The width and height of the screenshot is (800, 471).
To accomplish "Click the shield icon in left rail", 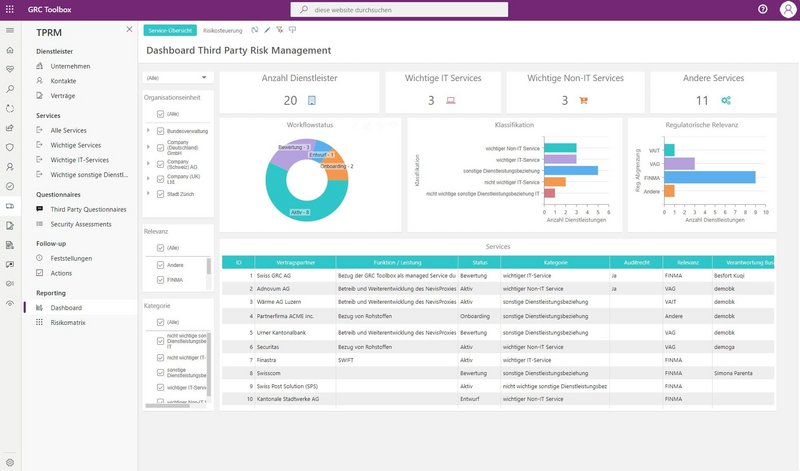I will click(10, 147).
